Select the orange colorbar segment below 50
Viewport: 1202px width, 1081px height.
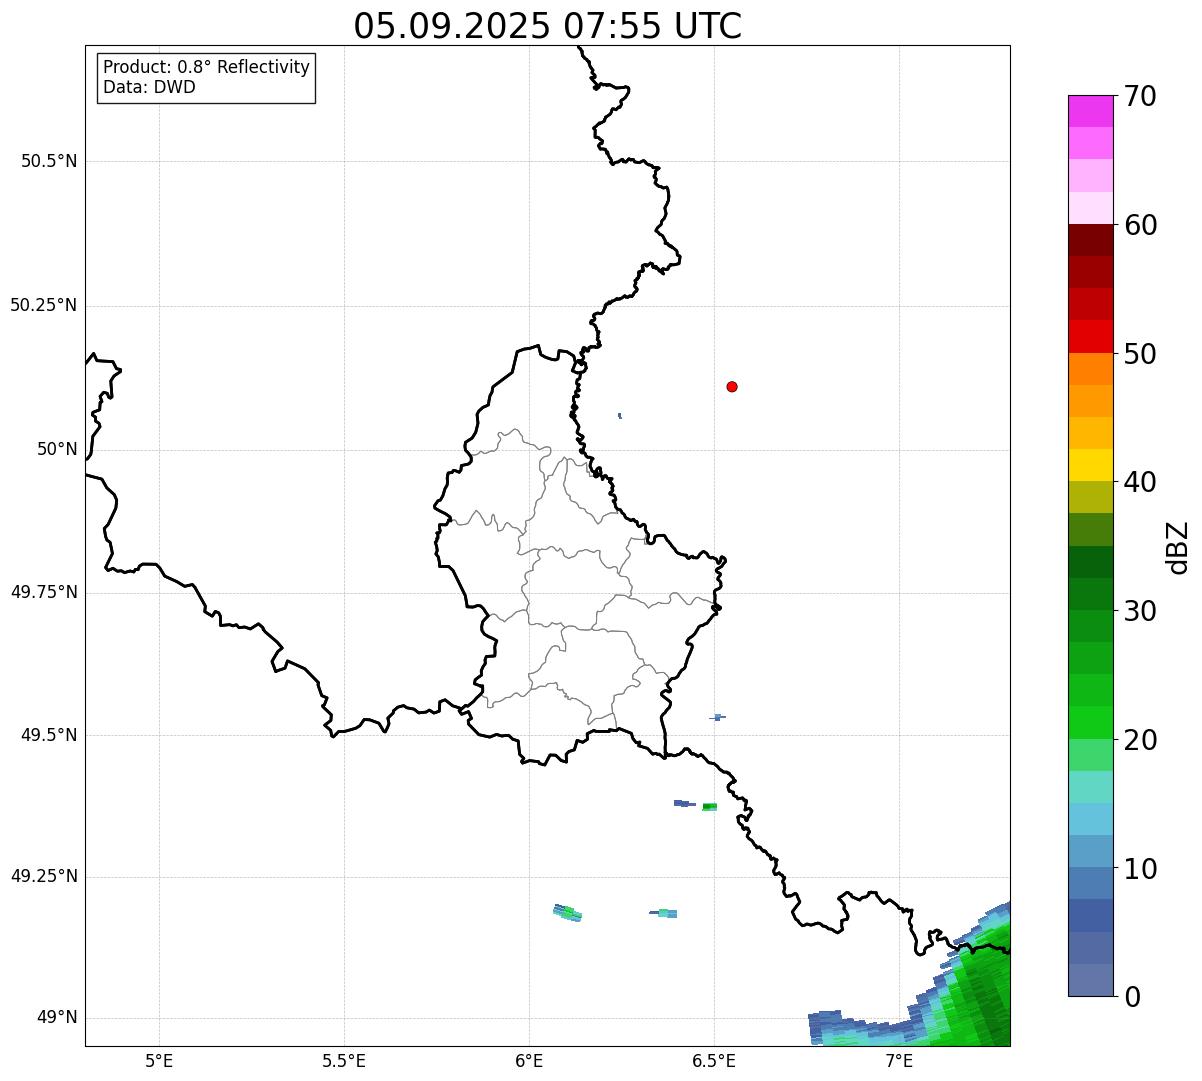pyautogui.click(x=1090, y=369)
